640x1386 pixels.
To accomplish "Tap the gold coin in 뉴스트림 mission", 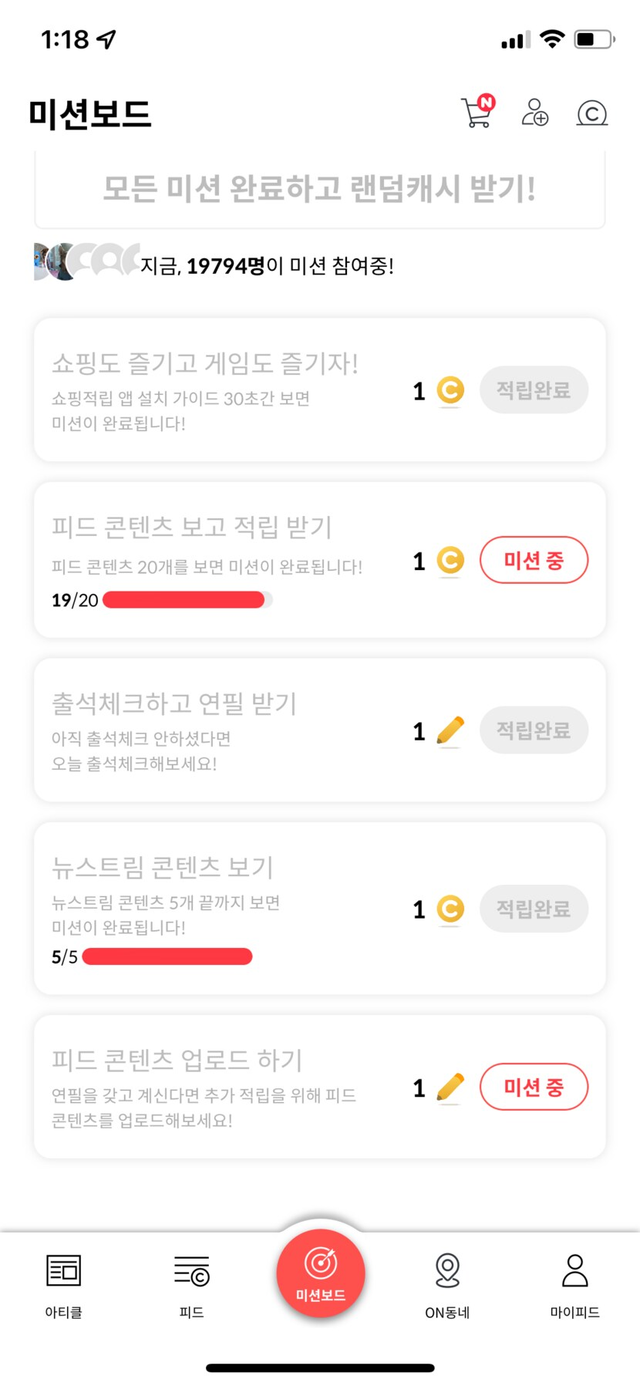I will click(450, 909).
